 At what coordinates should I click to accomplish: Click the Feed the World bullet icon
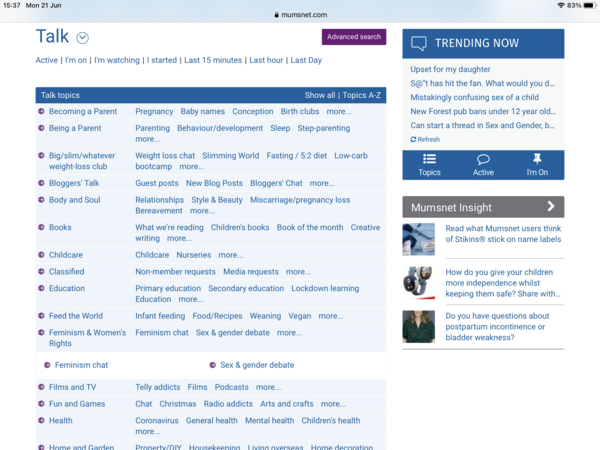click(x=41, y=316)
